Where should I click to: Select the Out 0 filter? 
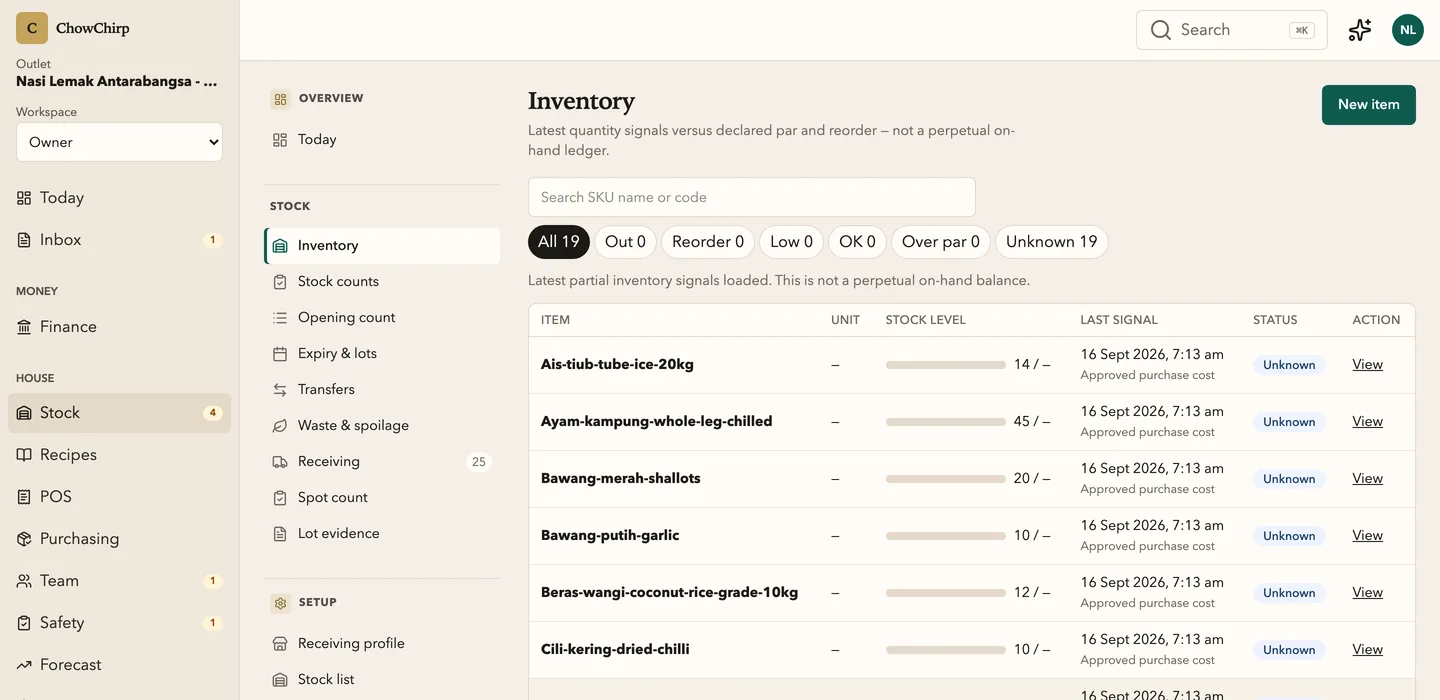click(625, 242)
